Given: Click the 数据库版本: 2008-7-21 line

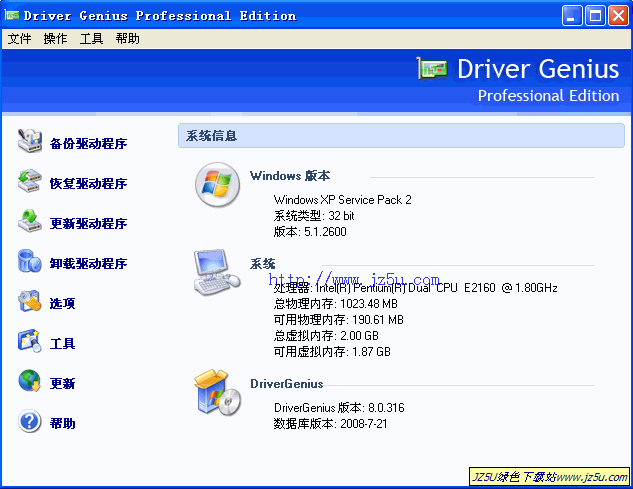Looking at the screenshot, I should 330,424.
